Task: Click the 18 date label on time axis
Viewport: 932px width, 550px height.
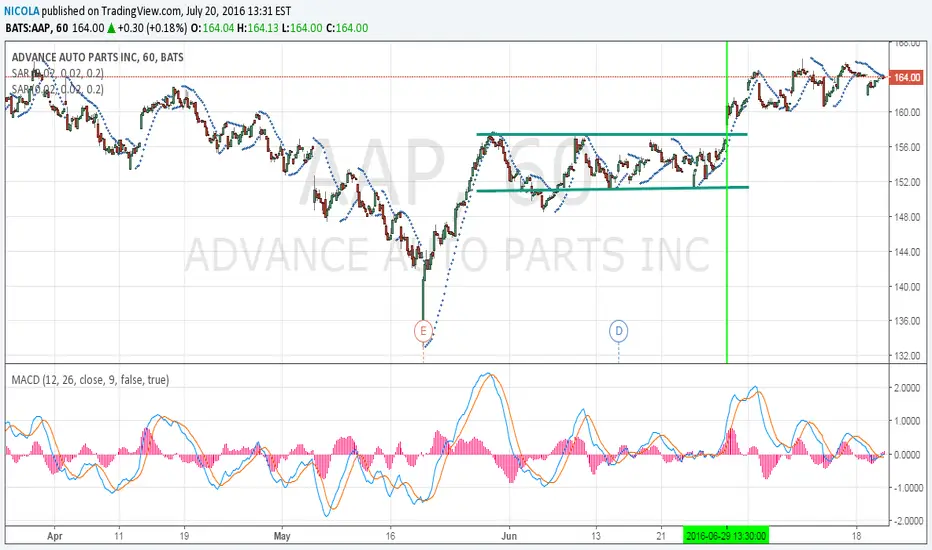Action: point(856,536)
